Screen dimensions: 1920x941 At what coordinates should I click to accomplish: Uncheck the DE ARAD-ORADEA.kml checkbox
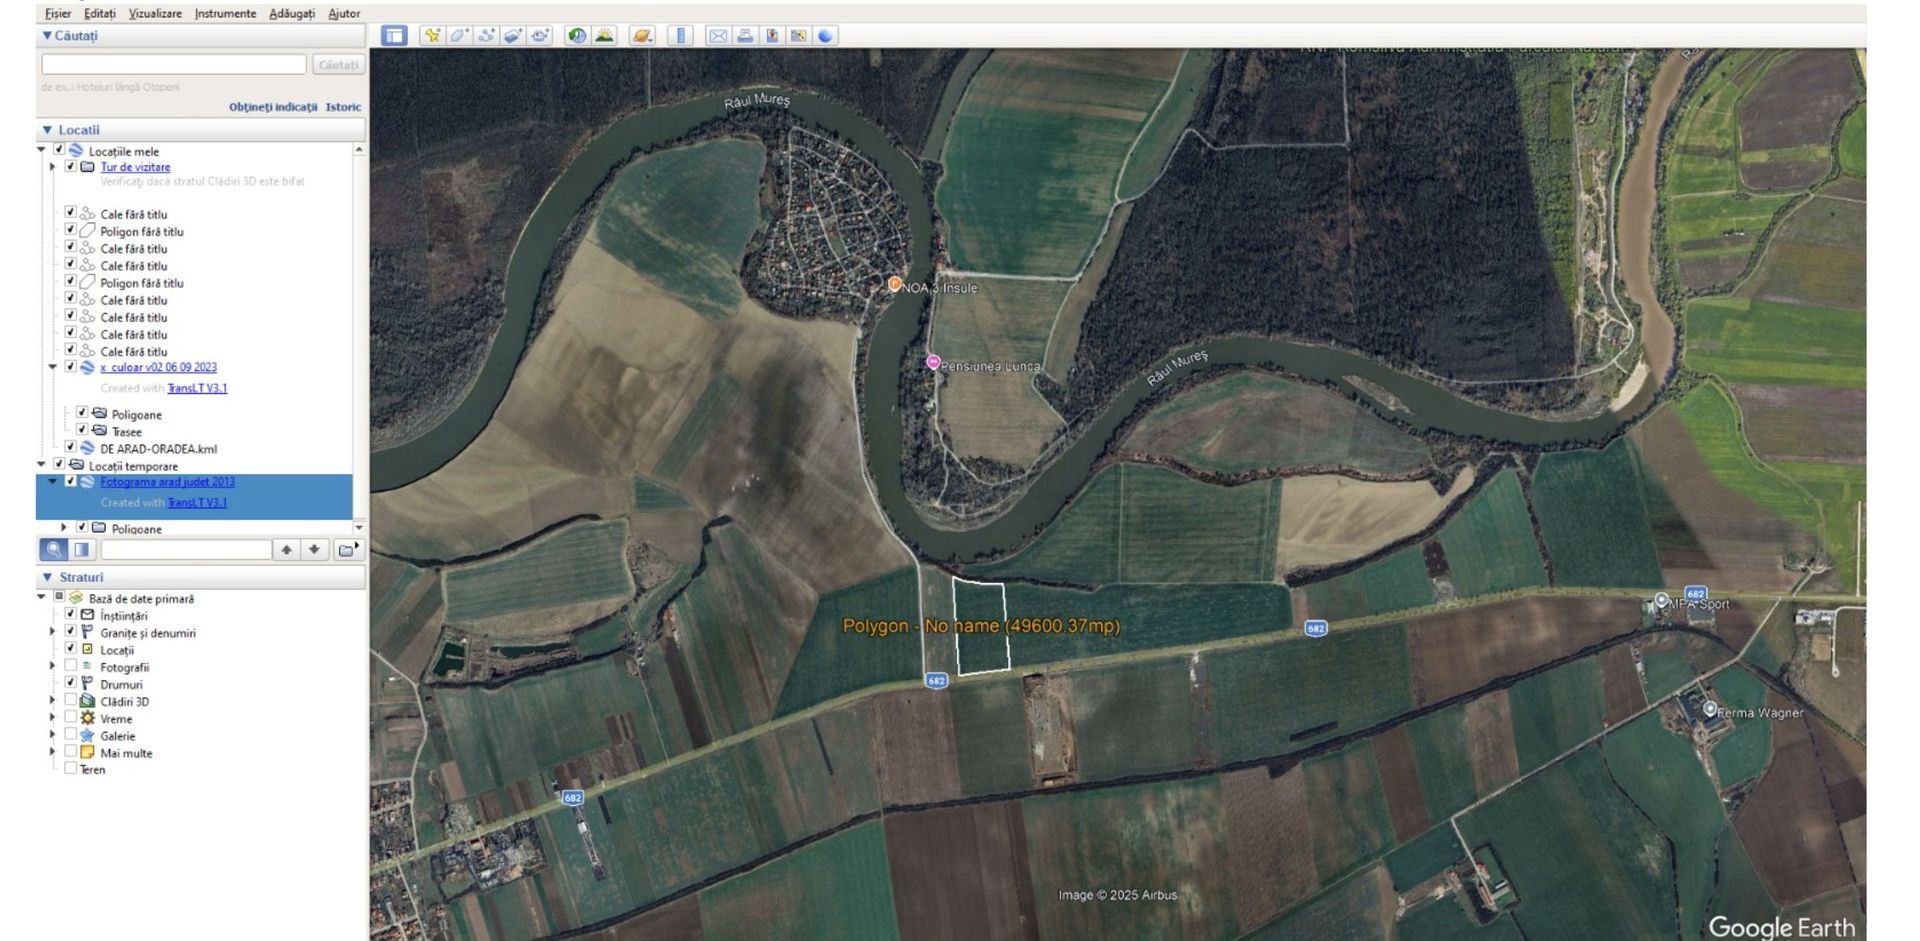tap(70, 447)
